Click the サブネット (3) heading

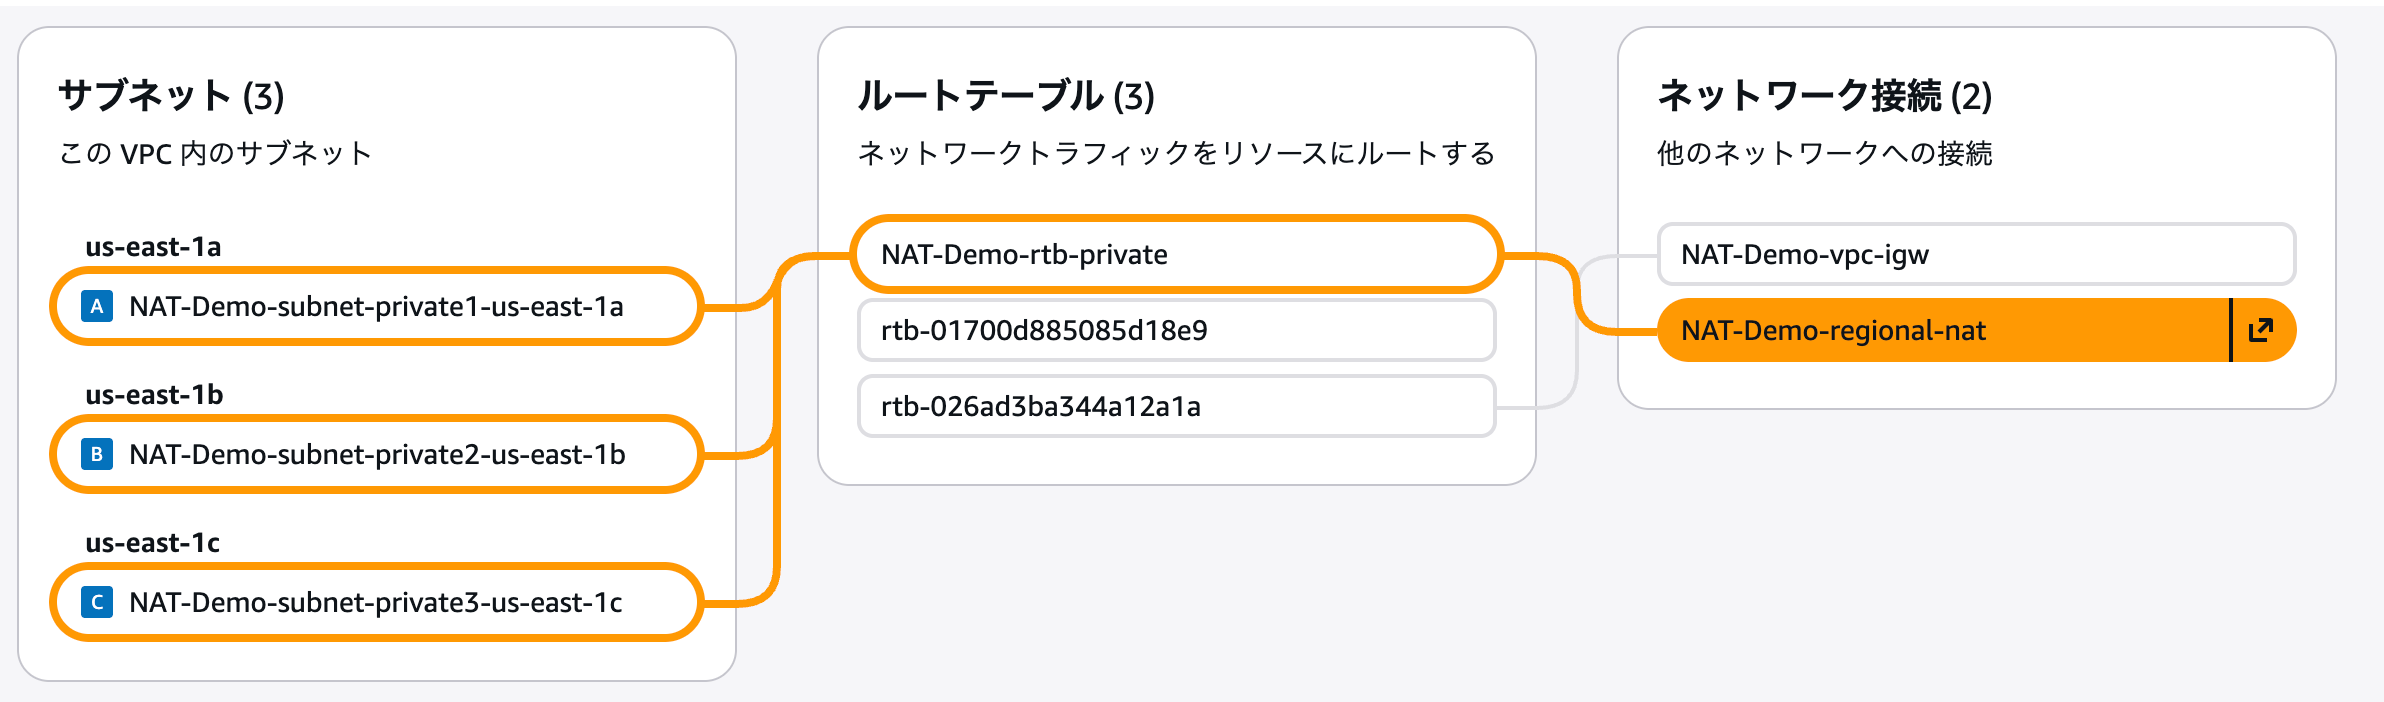(x=171, y=96)
